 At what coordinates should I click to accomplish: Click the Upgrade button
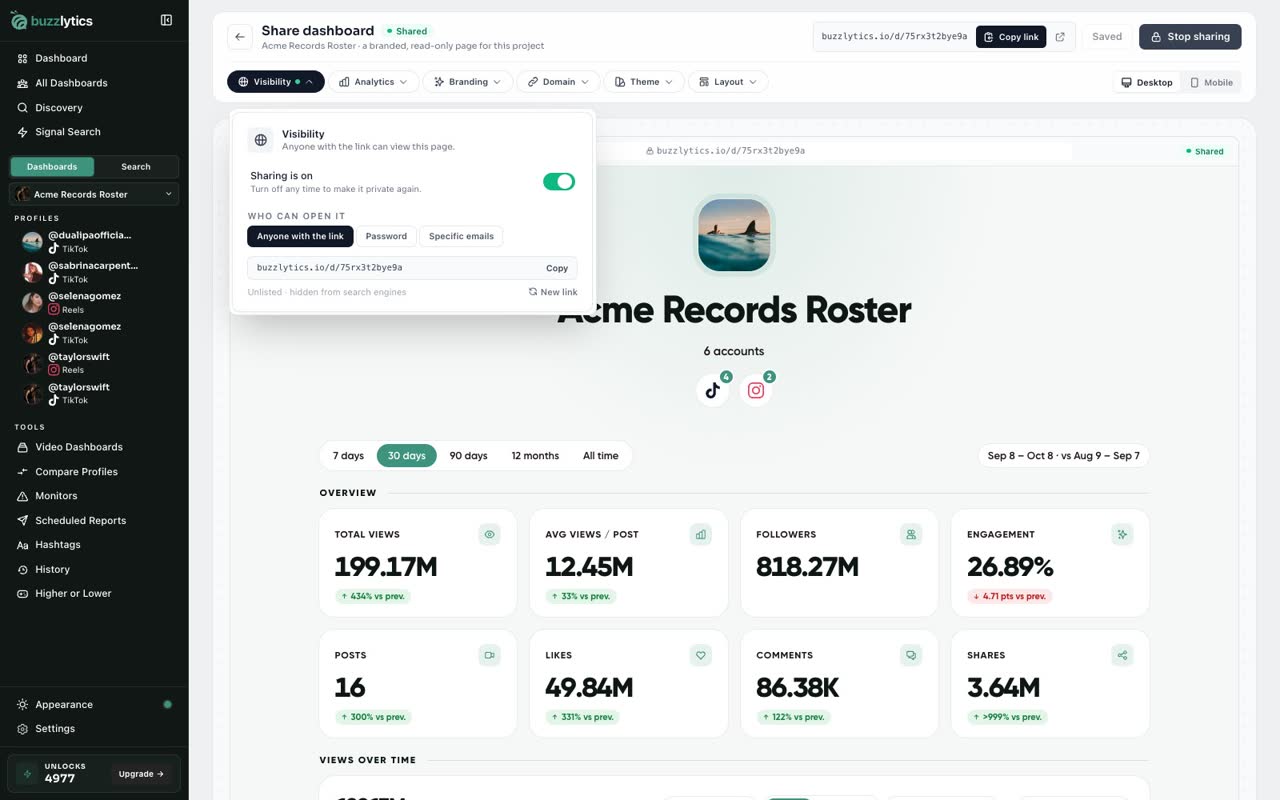pos(141,774)
